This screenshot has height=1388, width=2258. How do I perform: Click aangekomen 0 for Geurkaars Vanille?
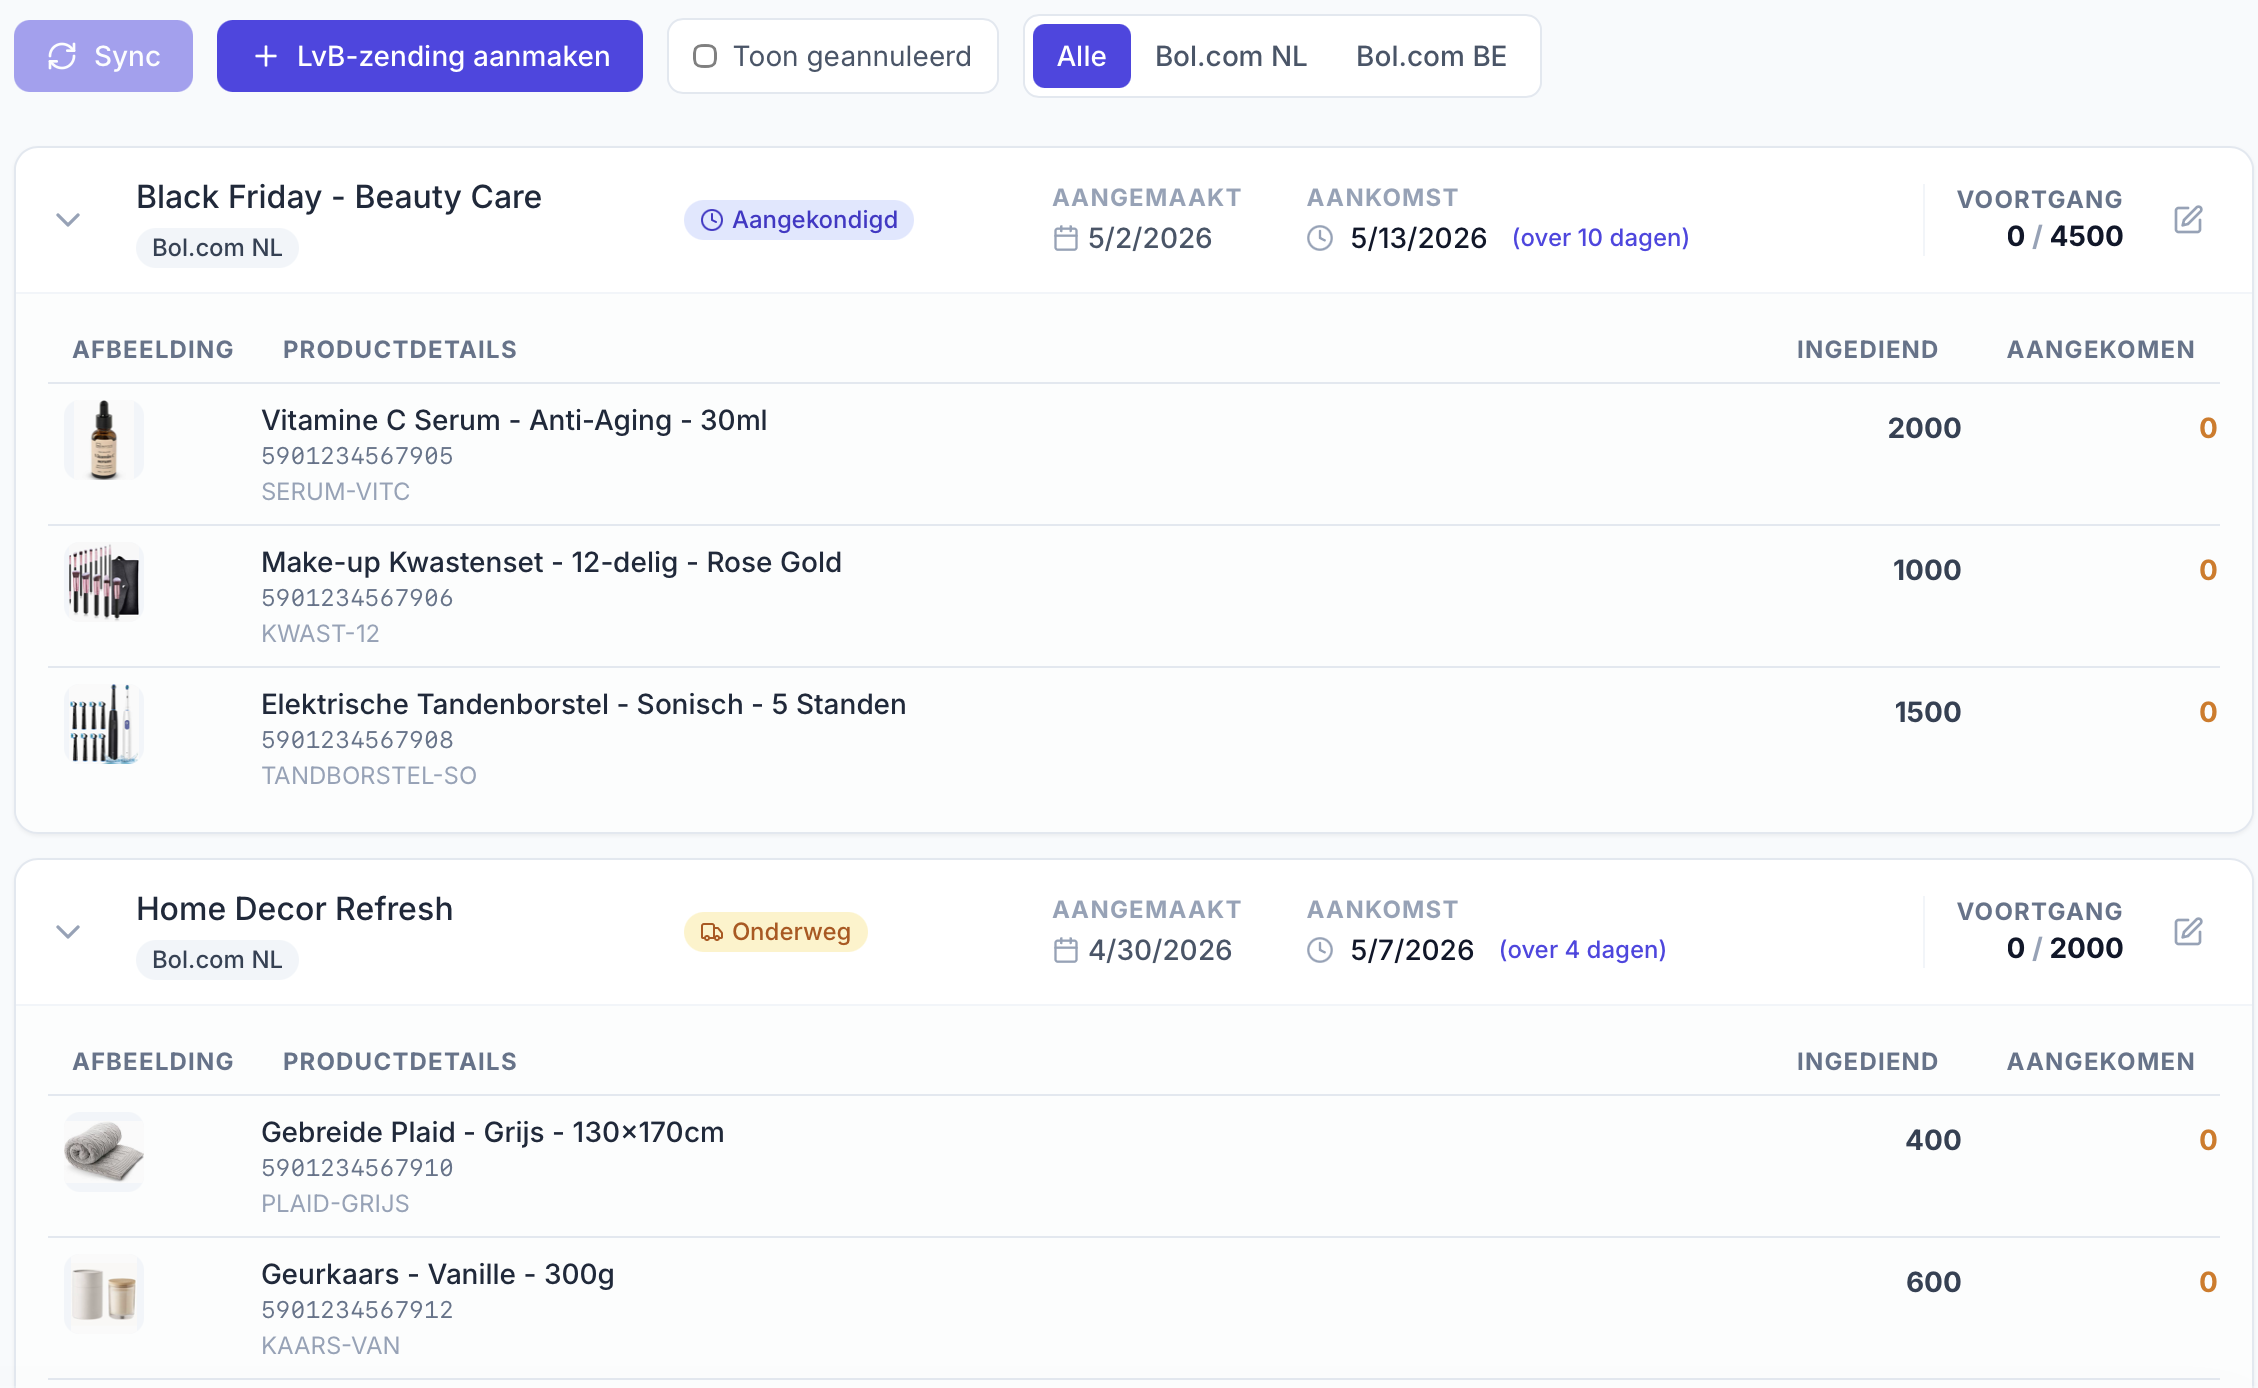[2208, 1282]
